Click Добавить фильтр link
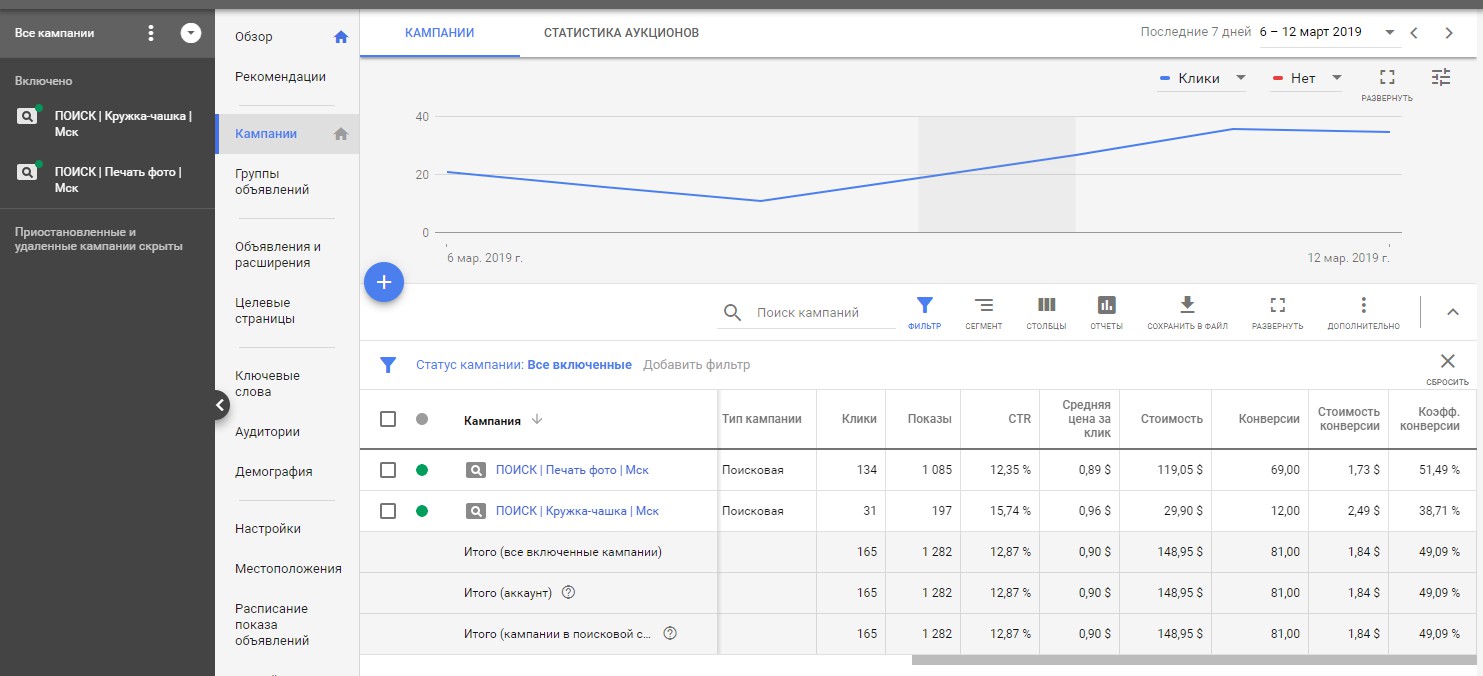 (x=696, y=365)
